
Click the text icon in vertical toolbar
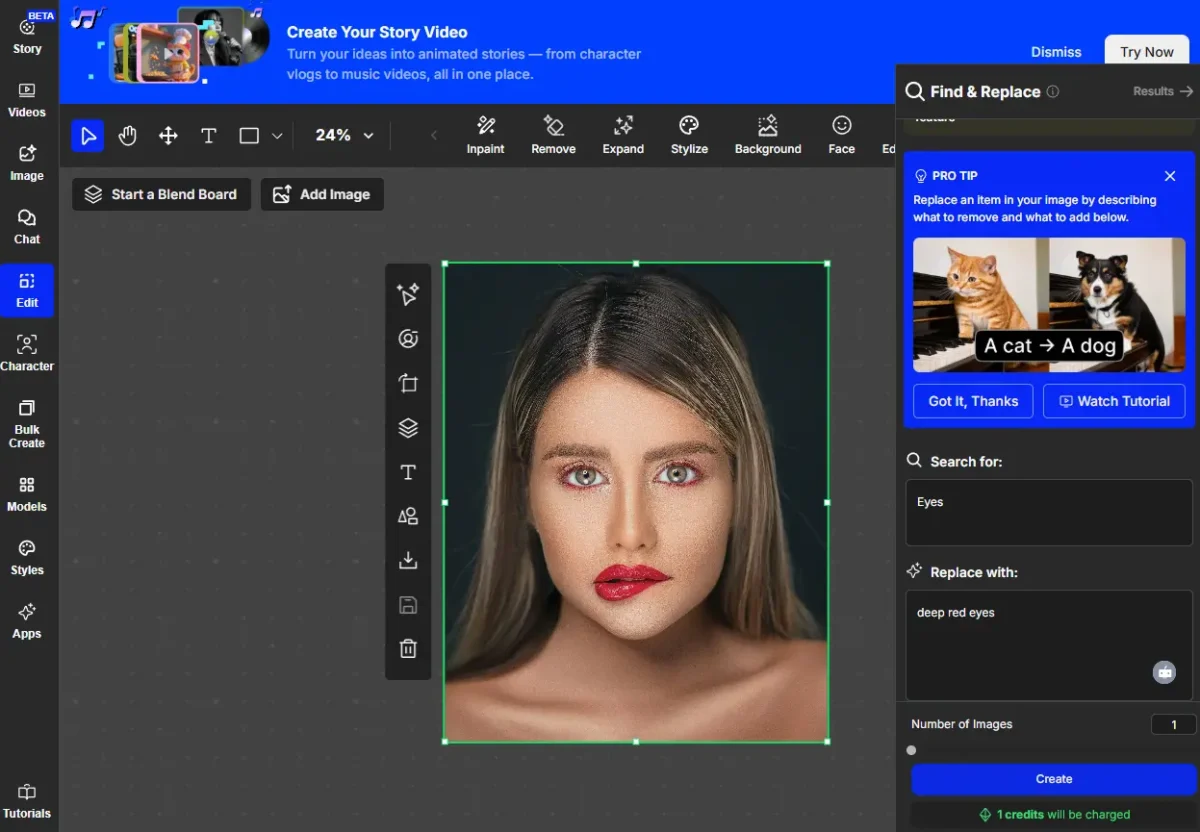[408, 472]
